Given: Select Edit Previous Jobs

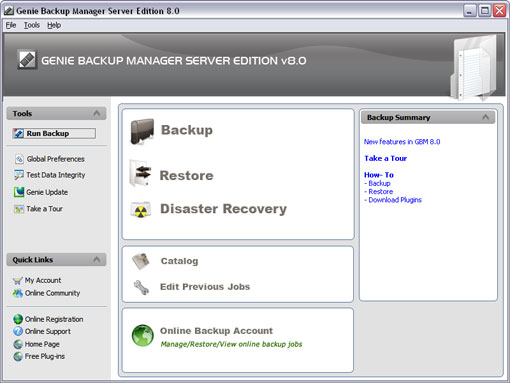Looking at the screenshot, I should point(205,287).
